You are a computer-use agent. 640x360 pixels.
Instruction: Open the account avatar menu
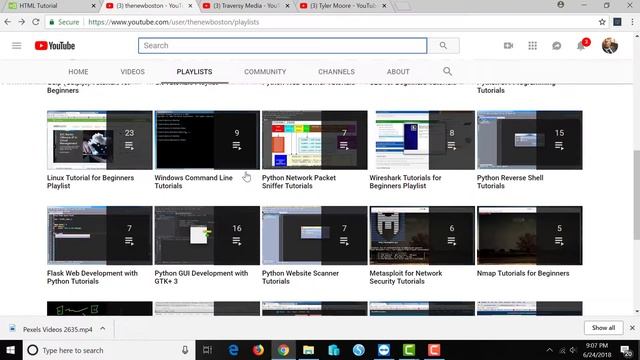610,46
